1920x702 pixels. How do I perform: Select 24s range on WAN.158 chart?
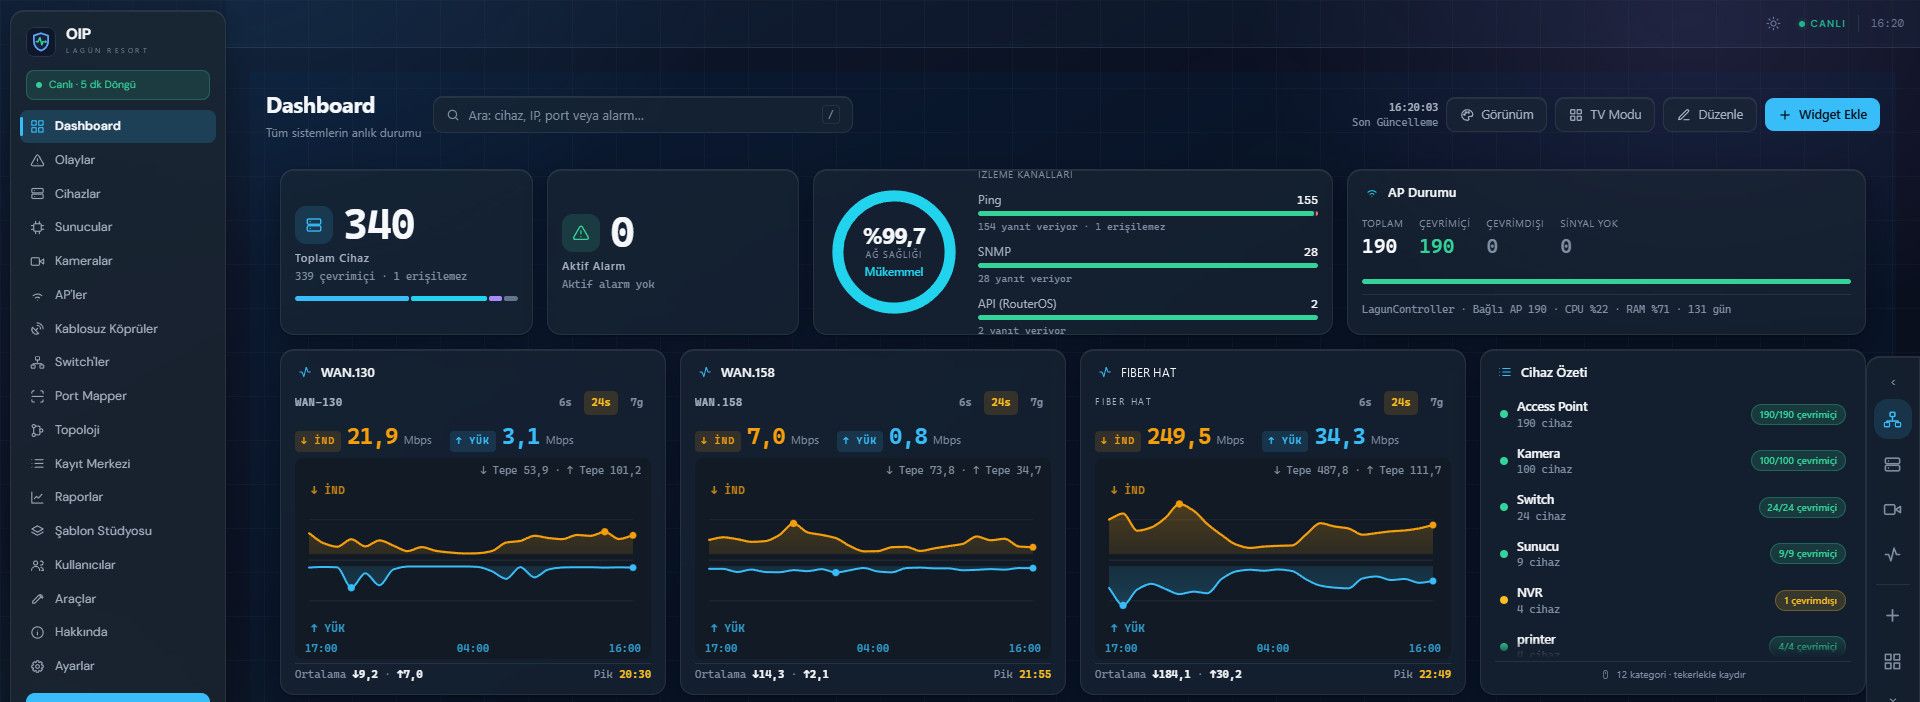[x=1001, y=402]
